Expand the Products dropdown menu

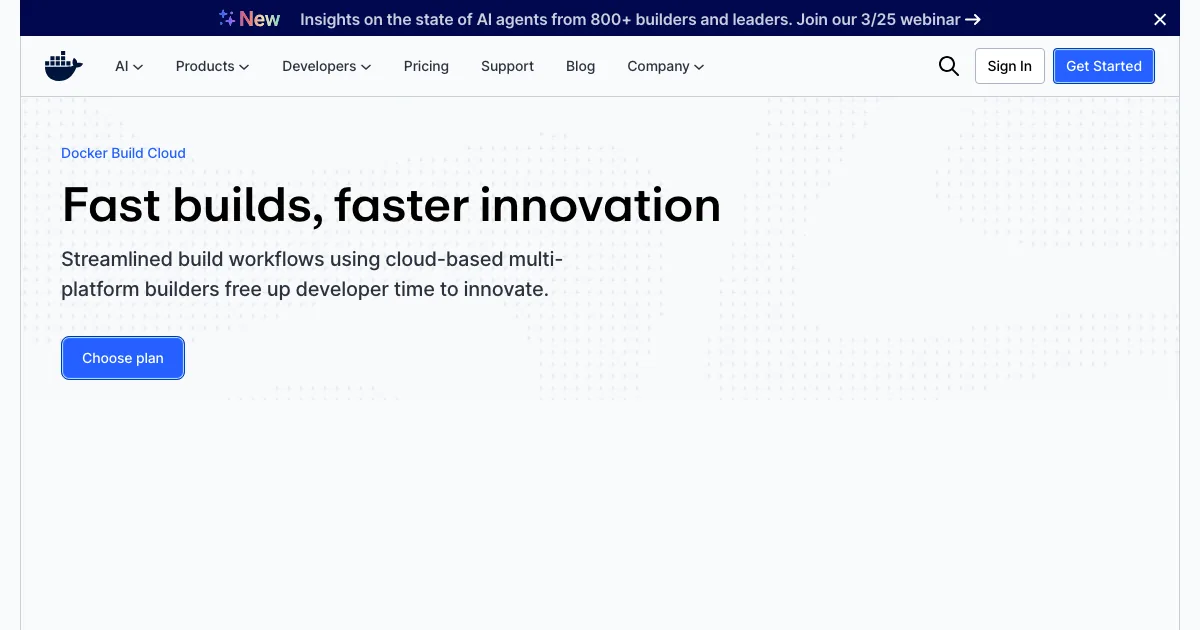(x=212, y=66)
